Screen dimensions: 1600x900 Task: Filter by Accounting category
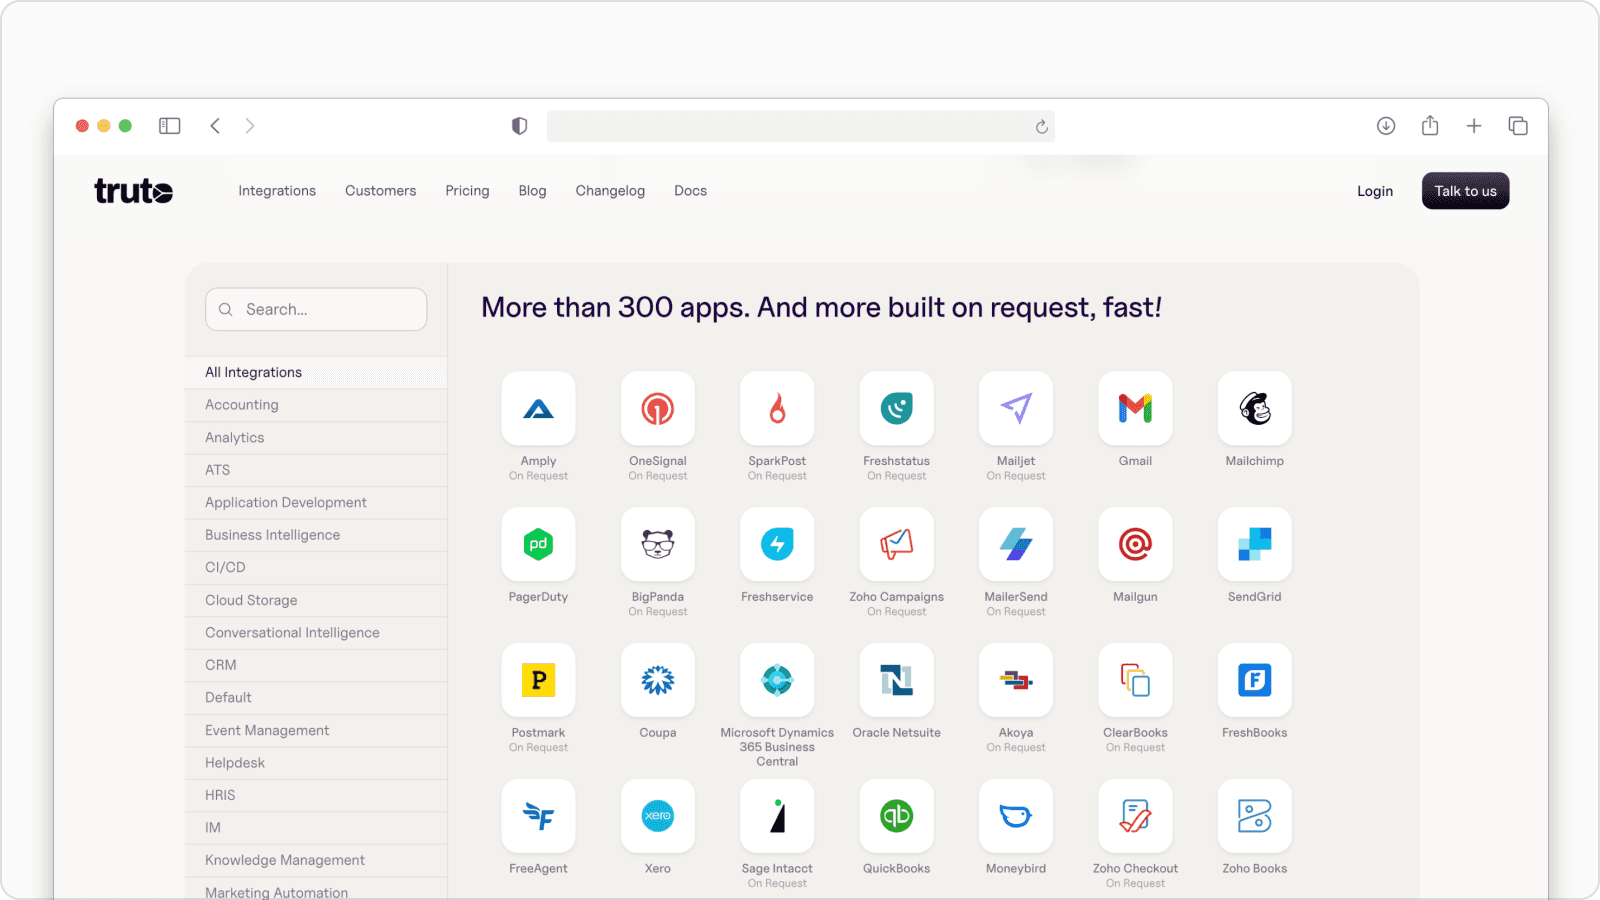(316, 405)
